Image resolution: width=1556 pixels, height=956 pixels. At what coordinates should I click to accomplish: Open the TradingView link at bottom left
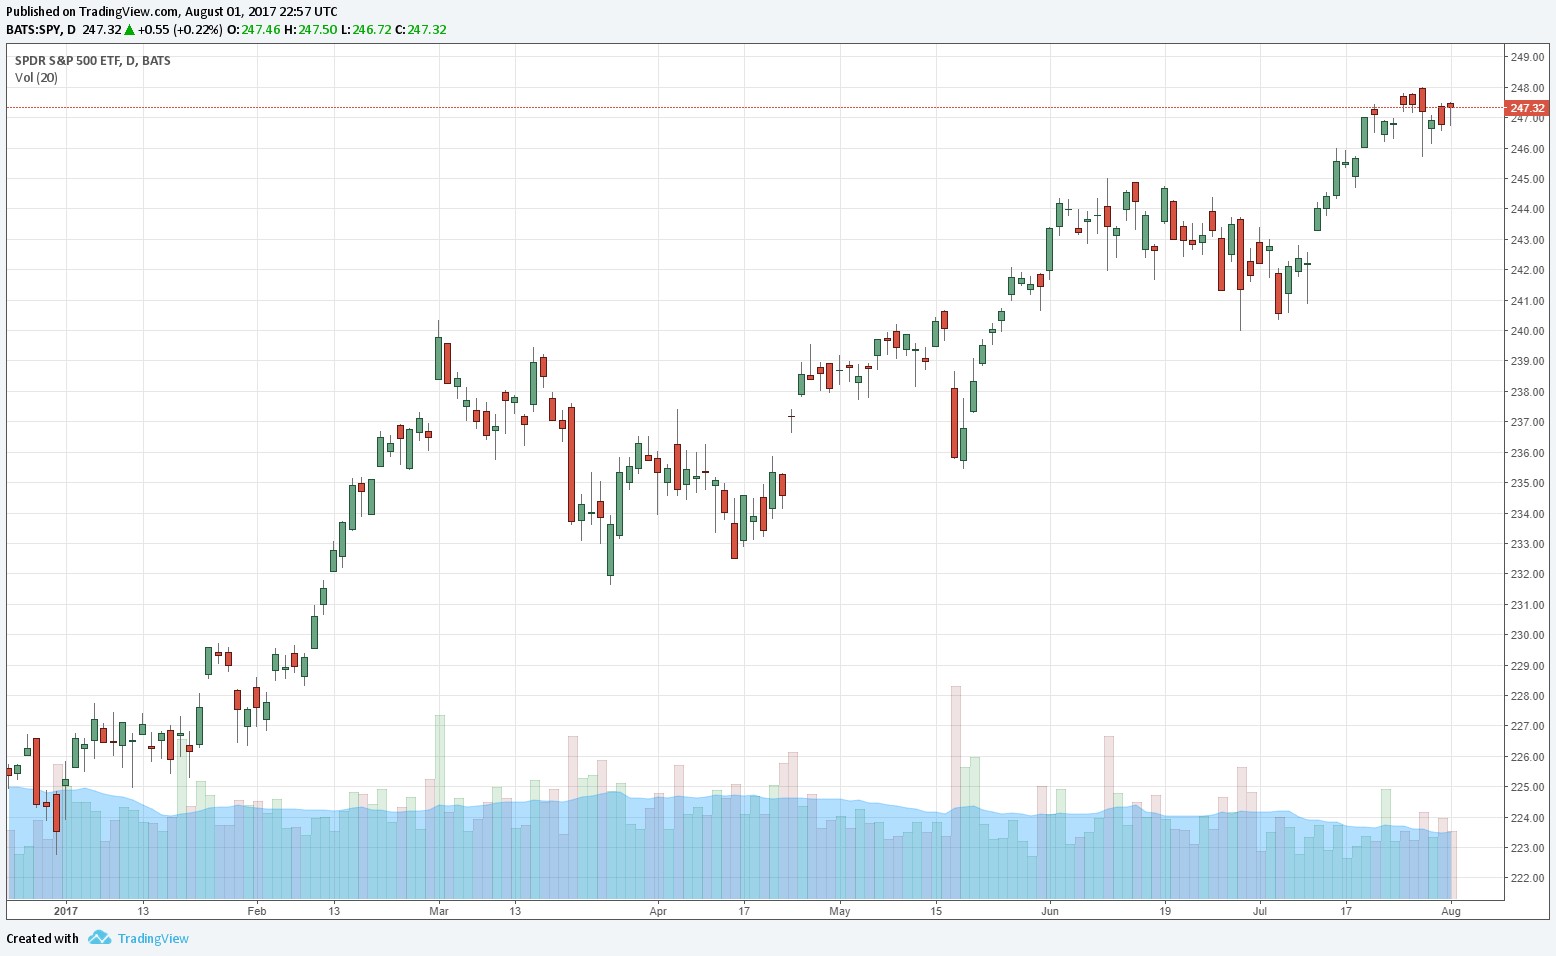(x=152, y=938)
